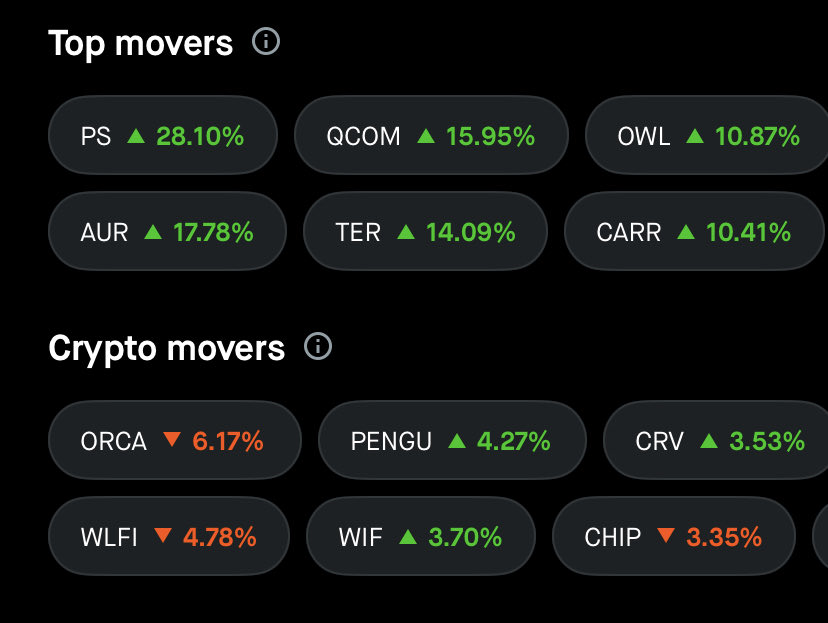Select the CHIP 3.35% chip
The height and width of the screenshot is (623, 828).
674,536
